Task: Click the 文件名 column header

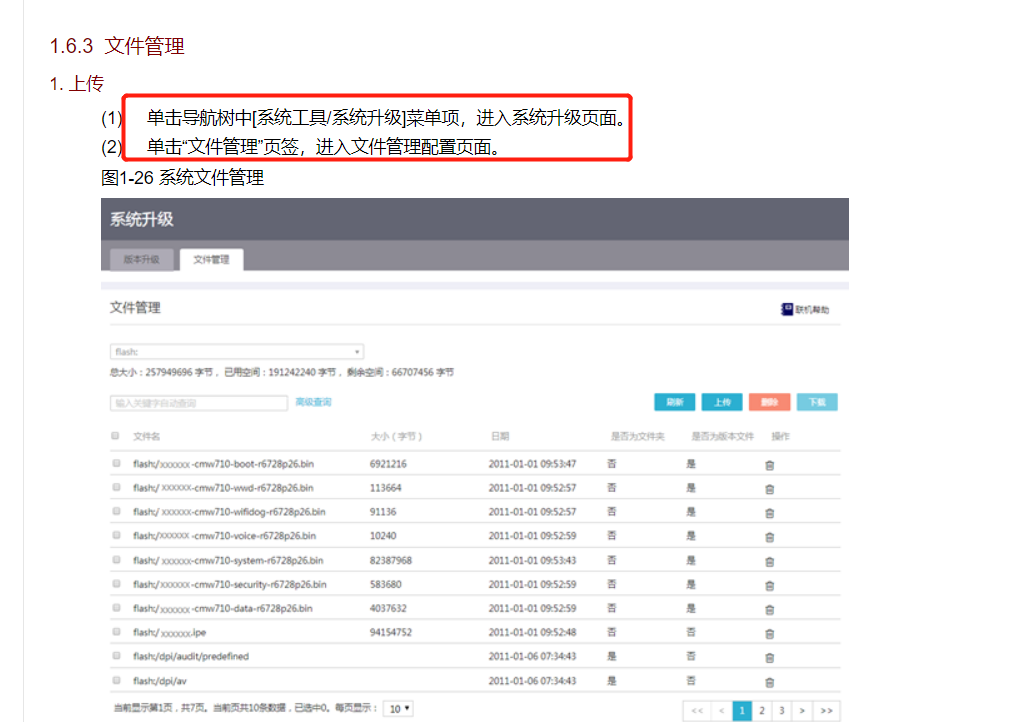Action: click(x=146, y=436)
